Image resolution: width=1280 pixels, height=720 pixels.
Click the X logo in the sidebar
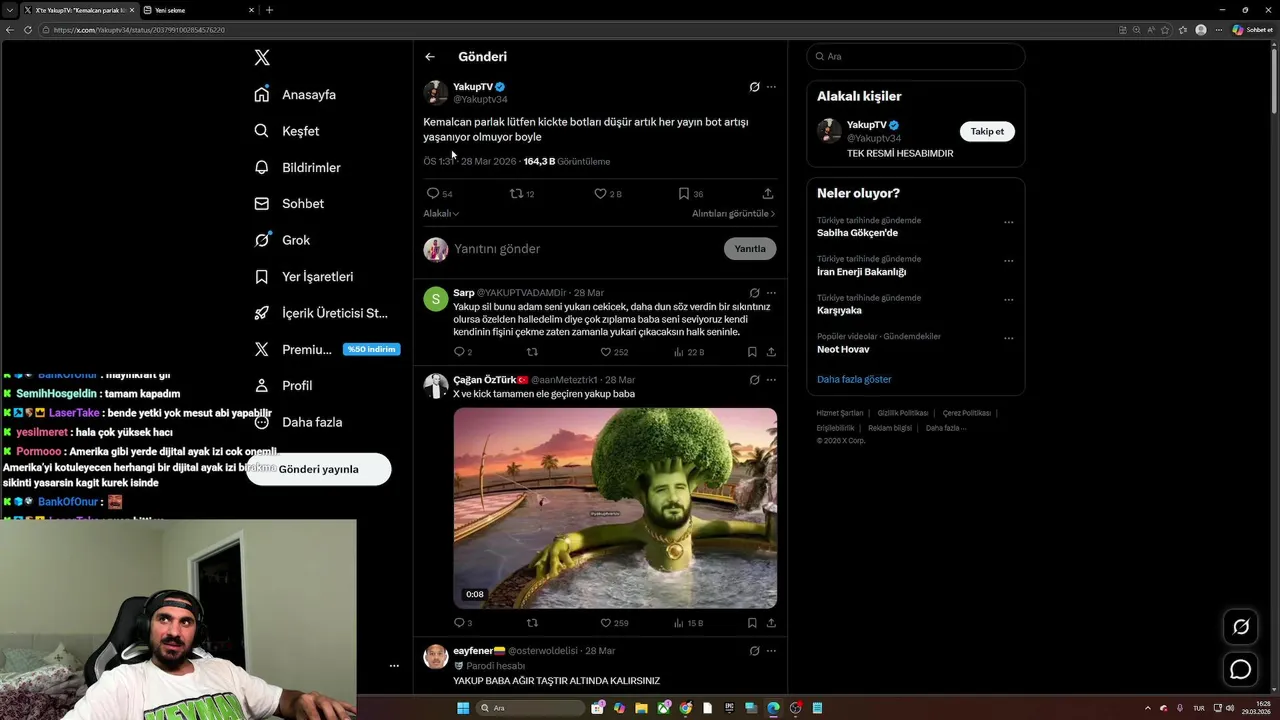click(x=262, y=58)
